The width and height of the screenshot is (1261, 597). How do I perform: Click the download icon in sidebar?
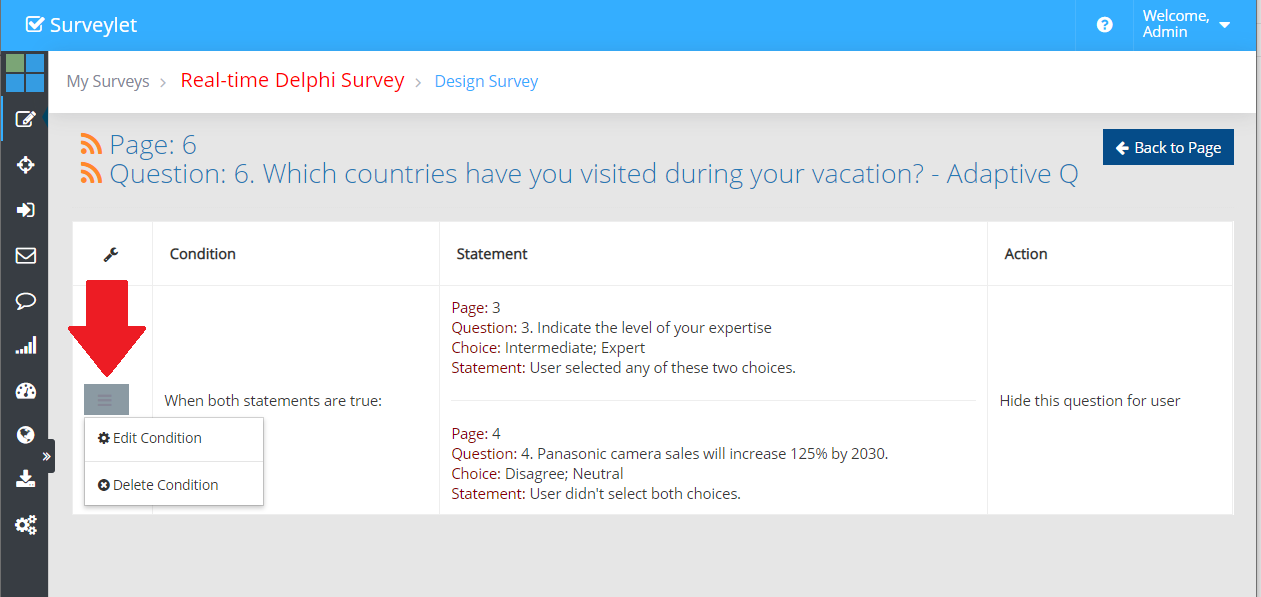tap(26, 479)
